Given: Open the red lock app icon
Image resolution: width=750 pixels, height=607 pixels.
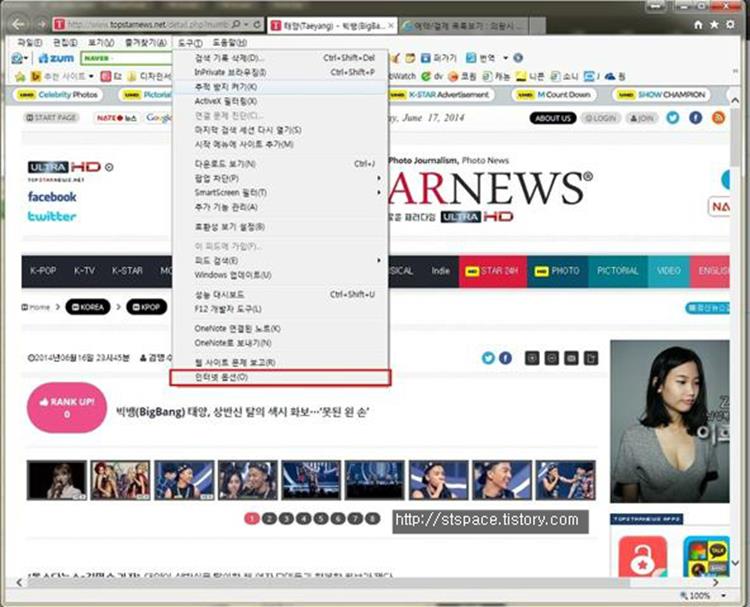Looking at the screenshot, I should tap(642, 556).
